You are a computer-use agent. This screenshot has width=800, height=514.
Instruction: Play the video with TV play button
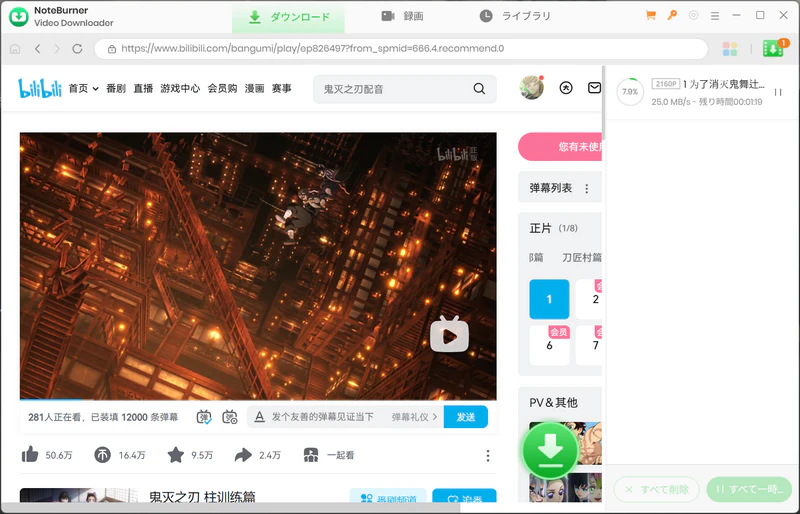[449, 335]
